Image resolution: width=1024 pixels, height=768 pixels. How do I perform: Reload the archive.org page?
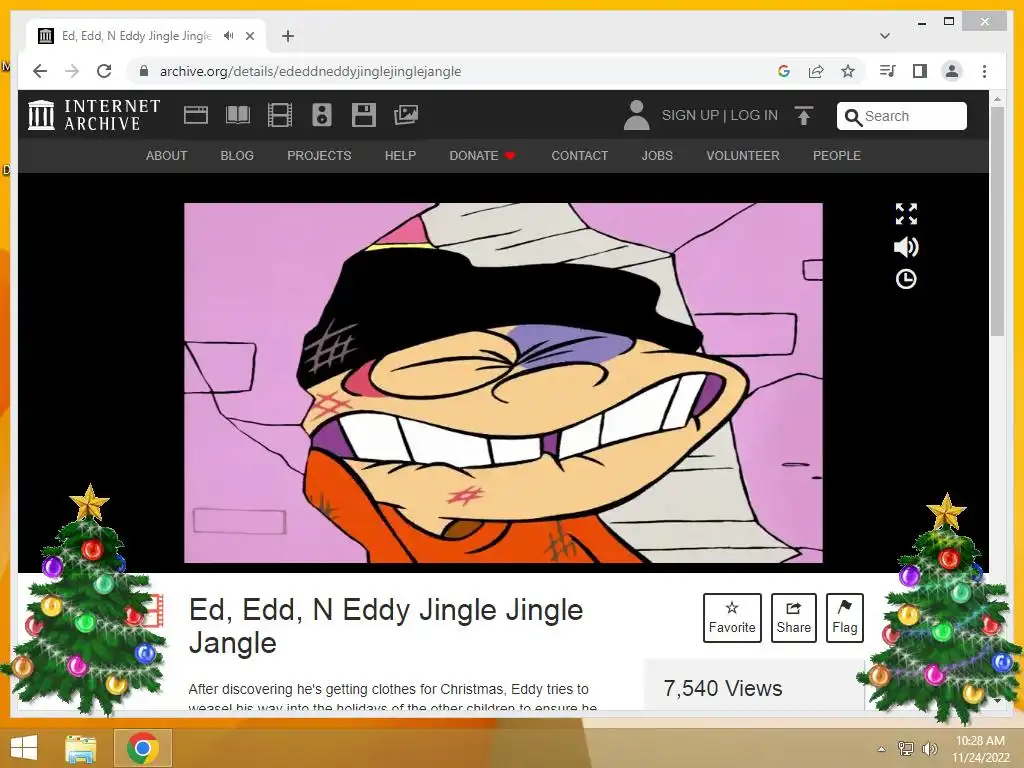(104, 71)
